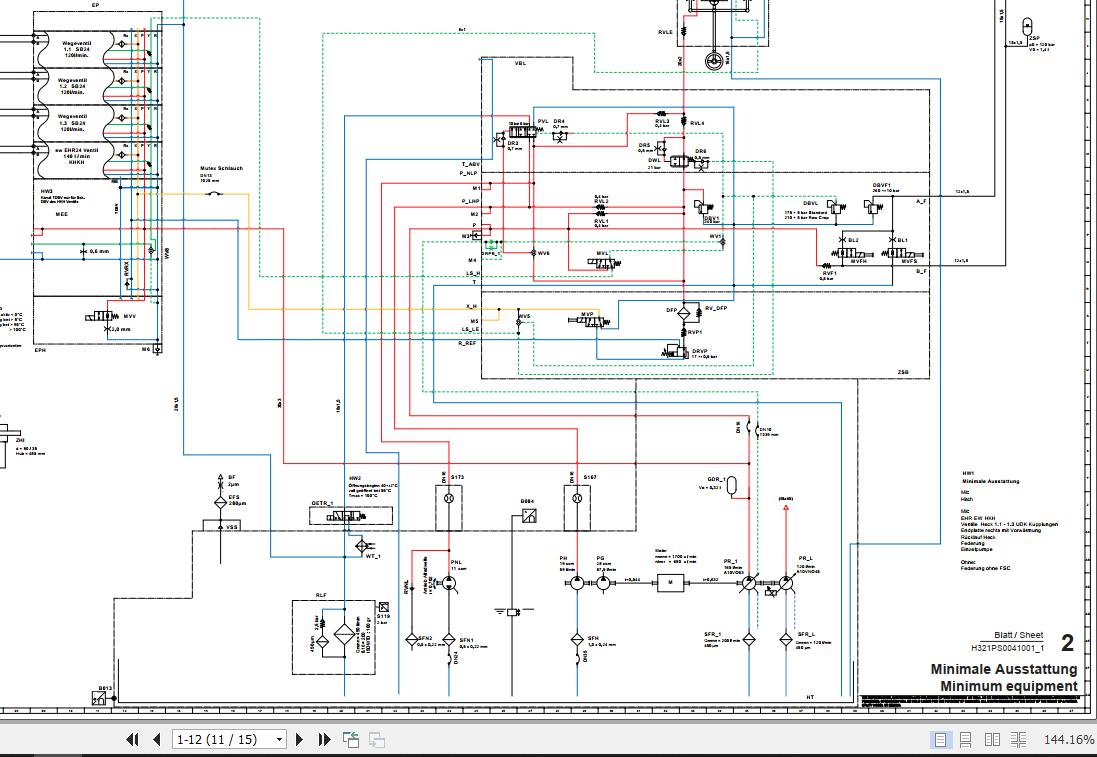Click the motor M symbol box

point(670,582)
